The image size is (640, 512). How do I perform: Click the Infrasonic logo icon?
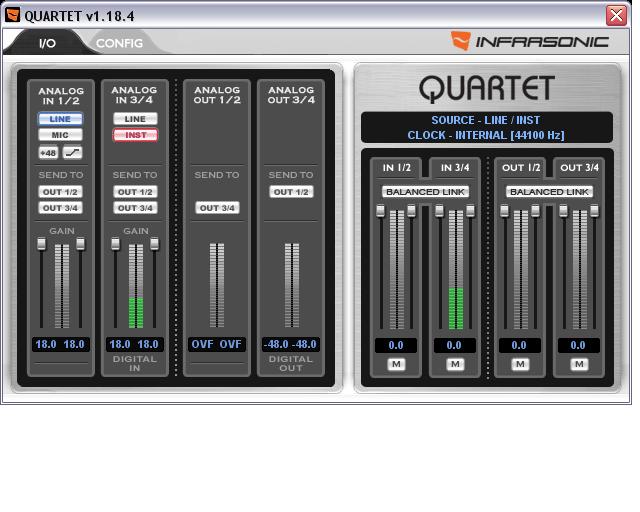tap(460, 41)
